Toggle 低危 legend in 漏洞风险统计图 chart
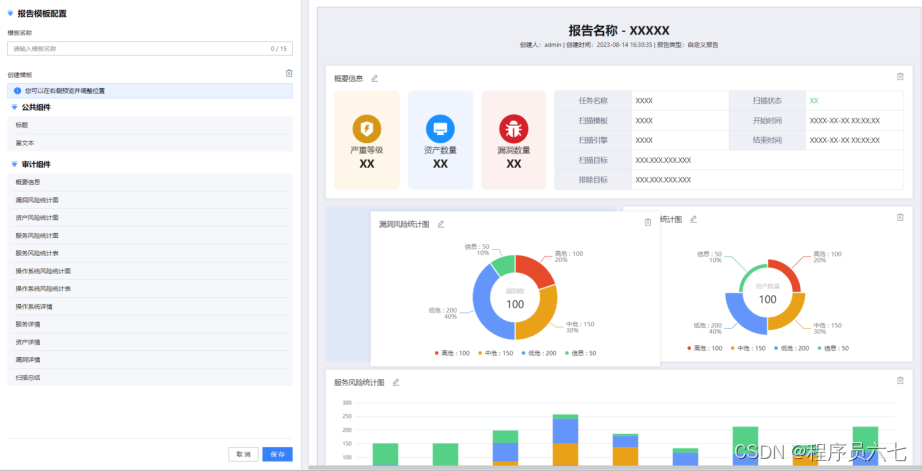The height and width of the screenshot is (471, 922). [x=538, y=353]
